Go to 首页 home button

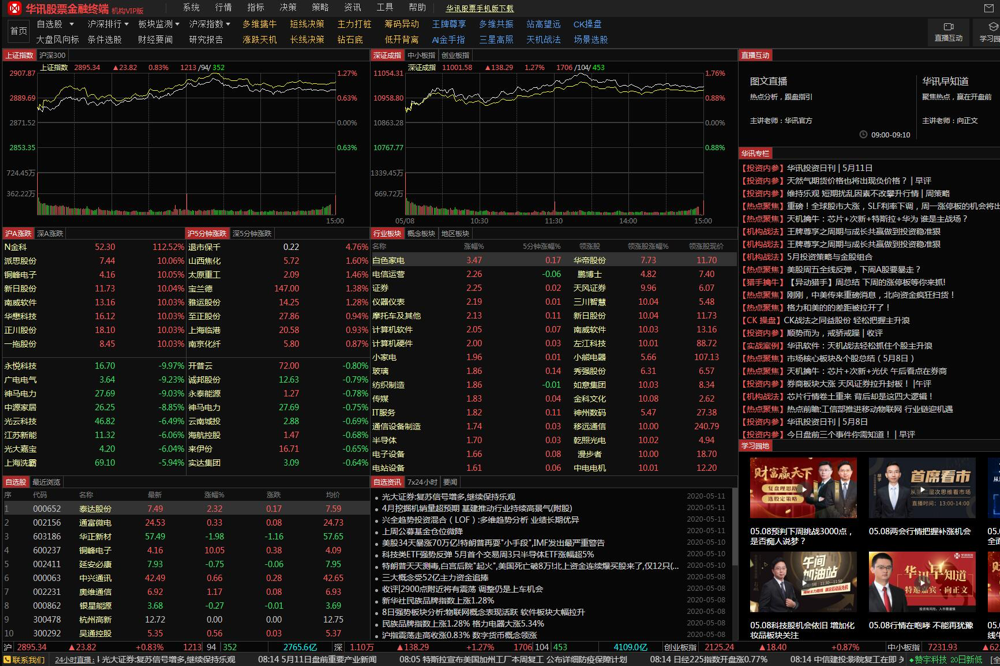point(18,31)
